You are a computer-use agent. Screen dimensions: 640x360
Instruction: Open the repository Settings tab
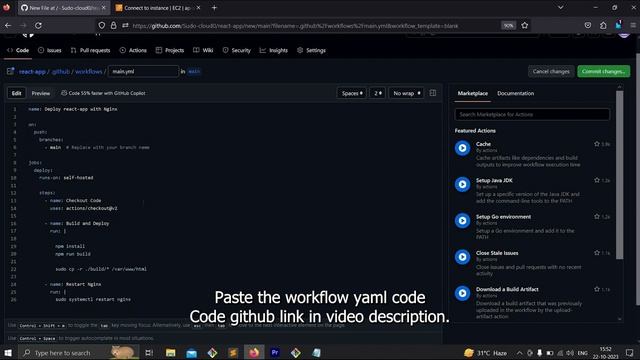[311, 50]
